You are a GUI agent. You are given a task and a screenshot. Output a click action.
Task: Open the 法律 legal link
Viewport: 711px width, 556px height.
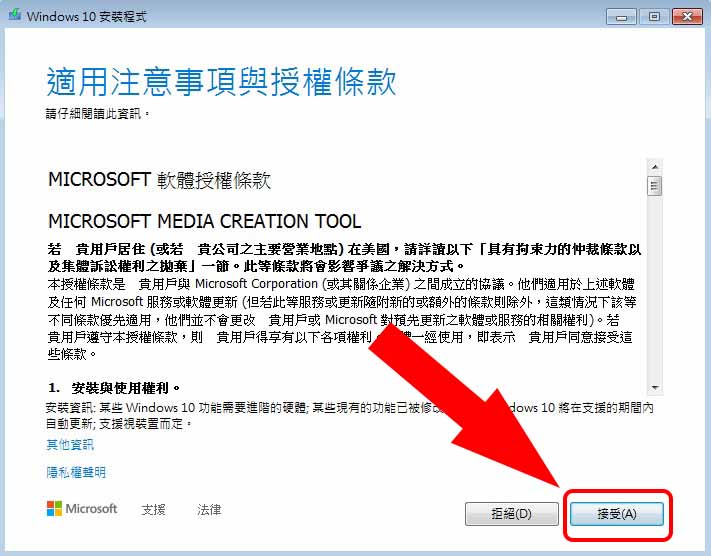209,510
